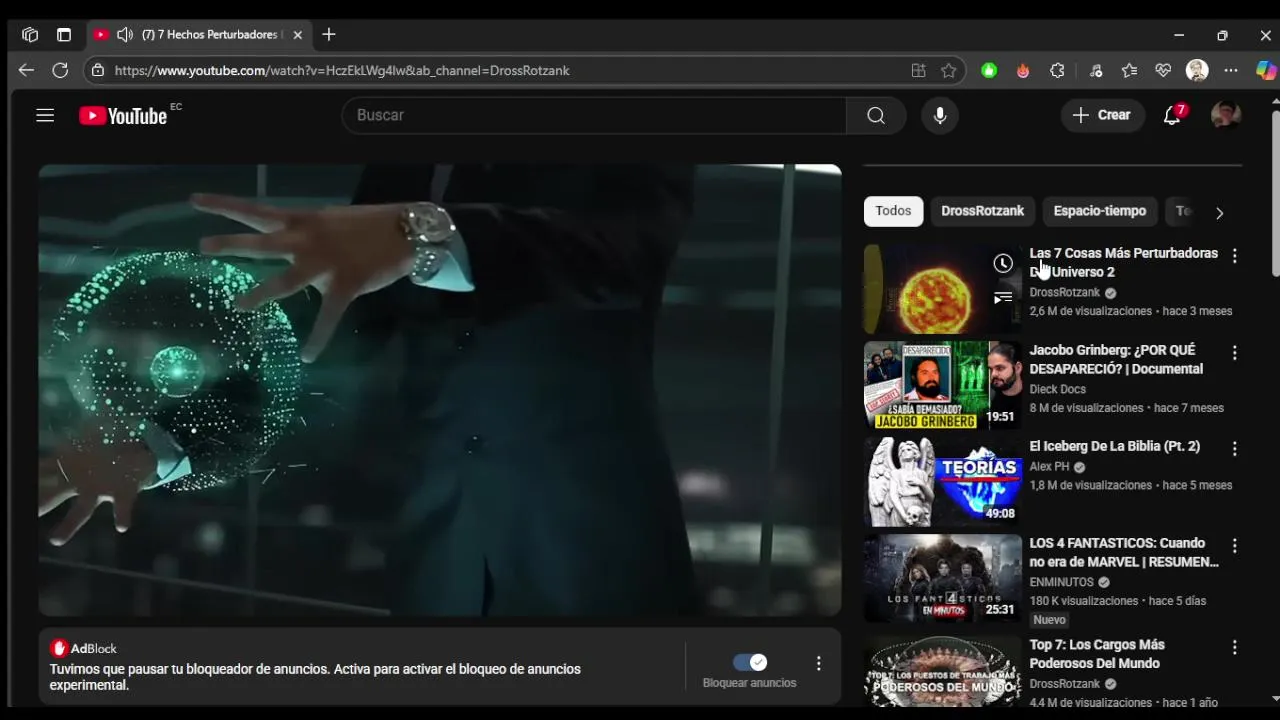
Task: Go back with the browser arrow
Action: (x=26, y=70)
